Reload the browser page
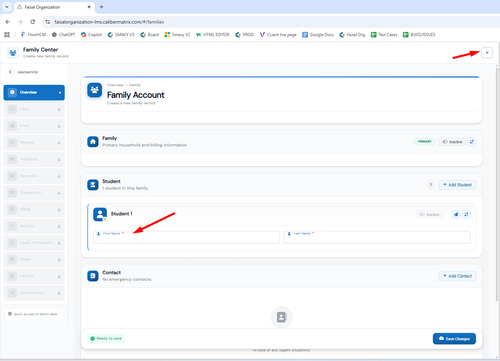The height and width of the screenshot is (361, 500). point(33,22)
